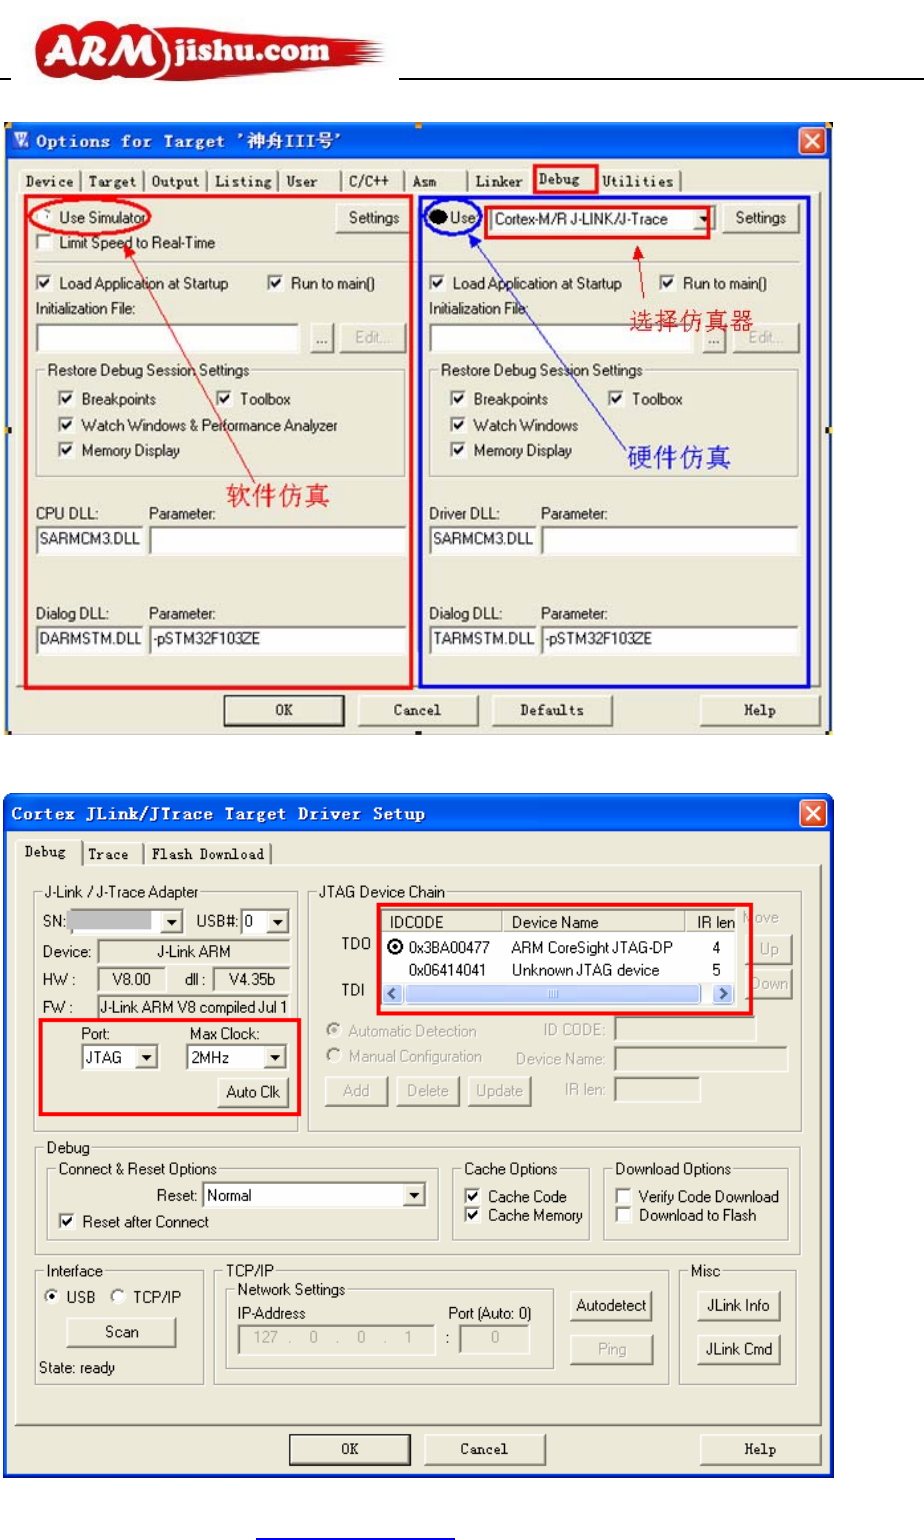924x1540 pixels.
Task: Select the hardware Use radio button
Action: coord(438,217)
